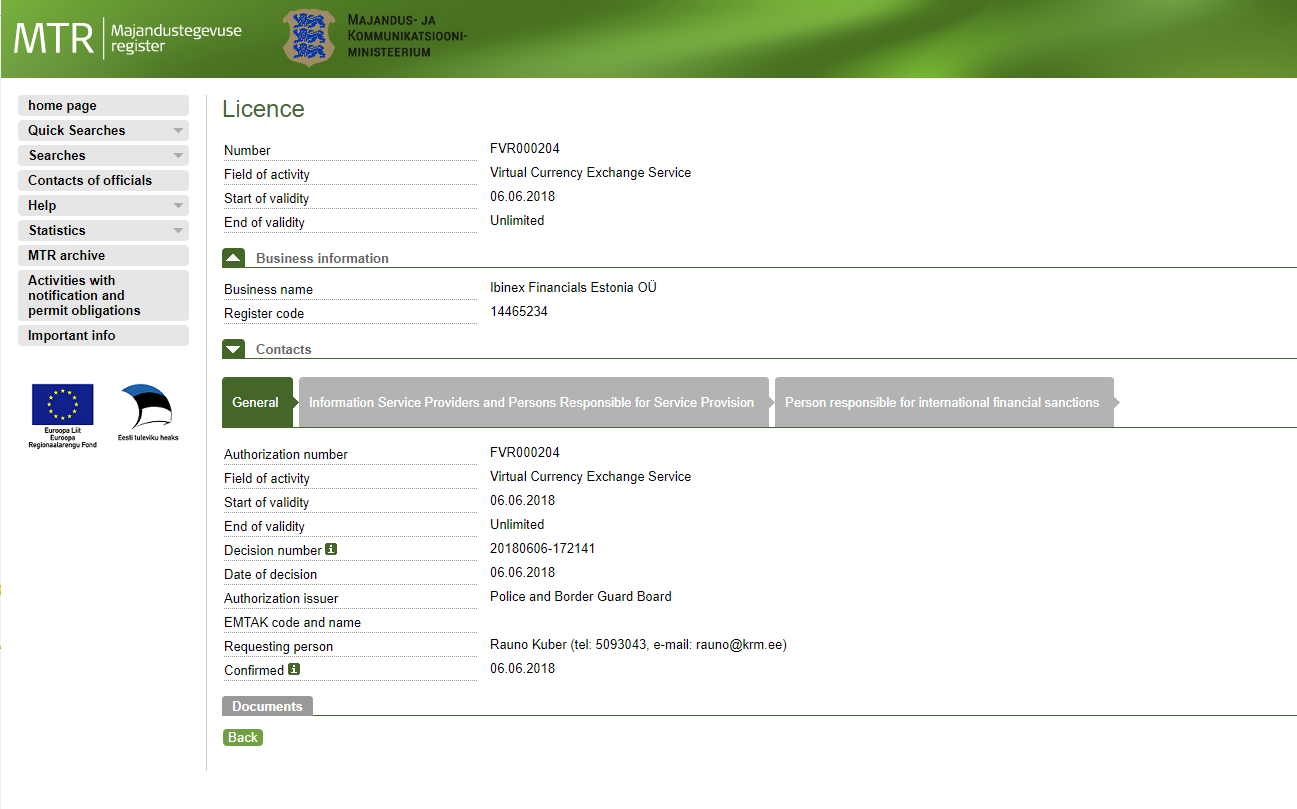
Task: Go to home page in sidebar
Action: click(x=103, y=106)
